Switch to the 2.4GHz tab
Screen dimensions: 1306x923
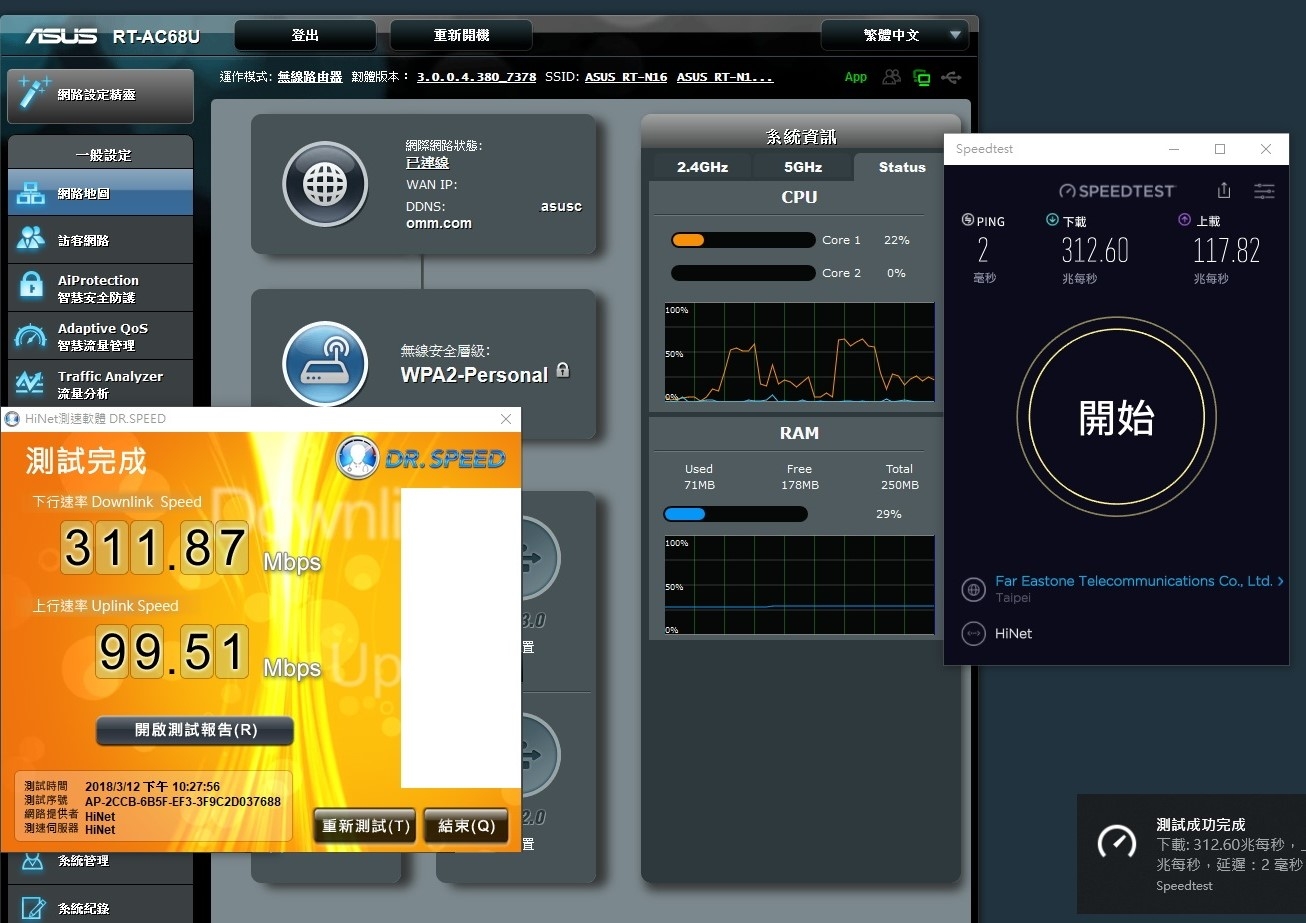tap(702, 167)
